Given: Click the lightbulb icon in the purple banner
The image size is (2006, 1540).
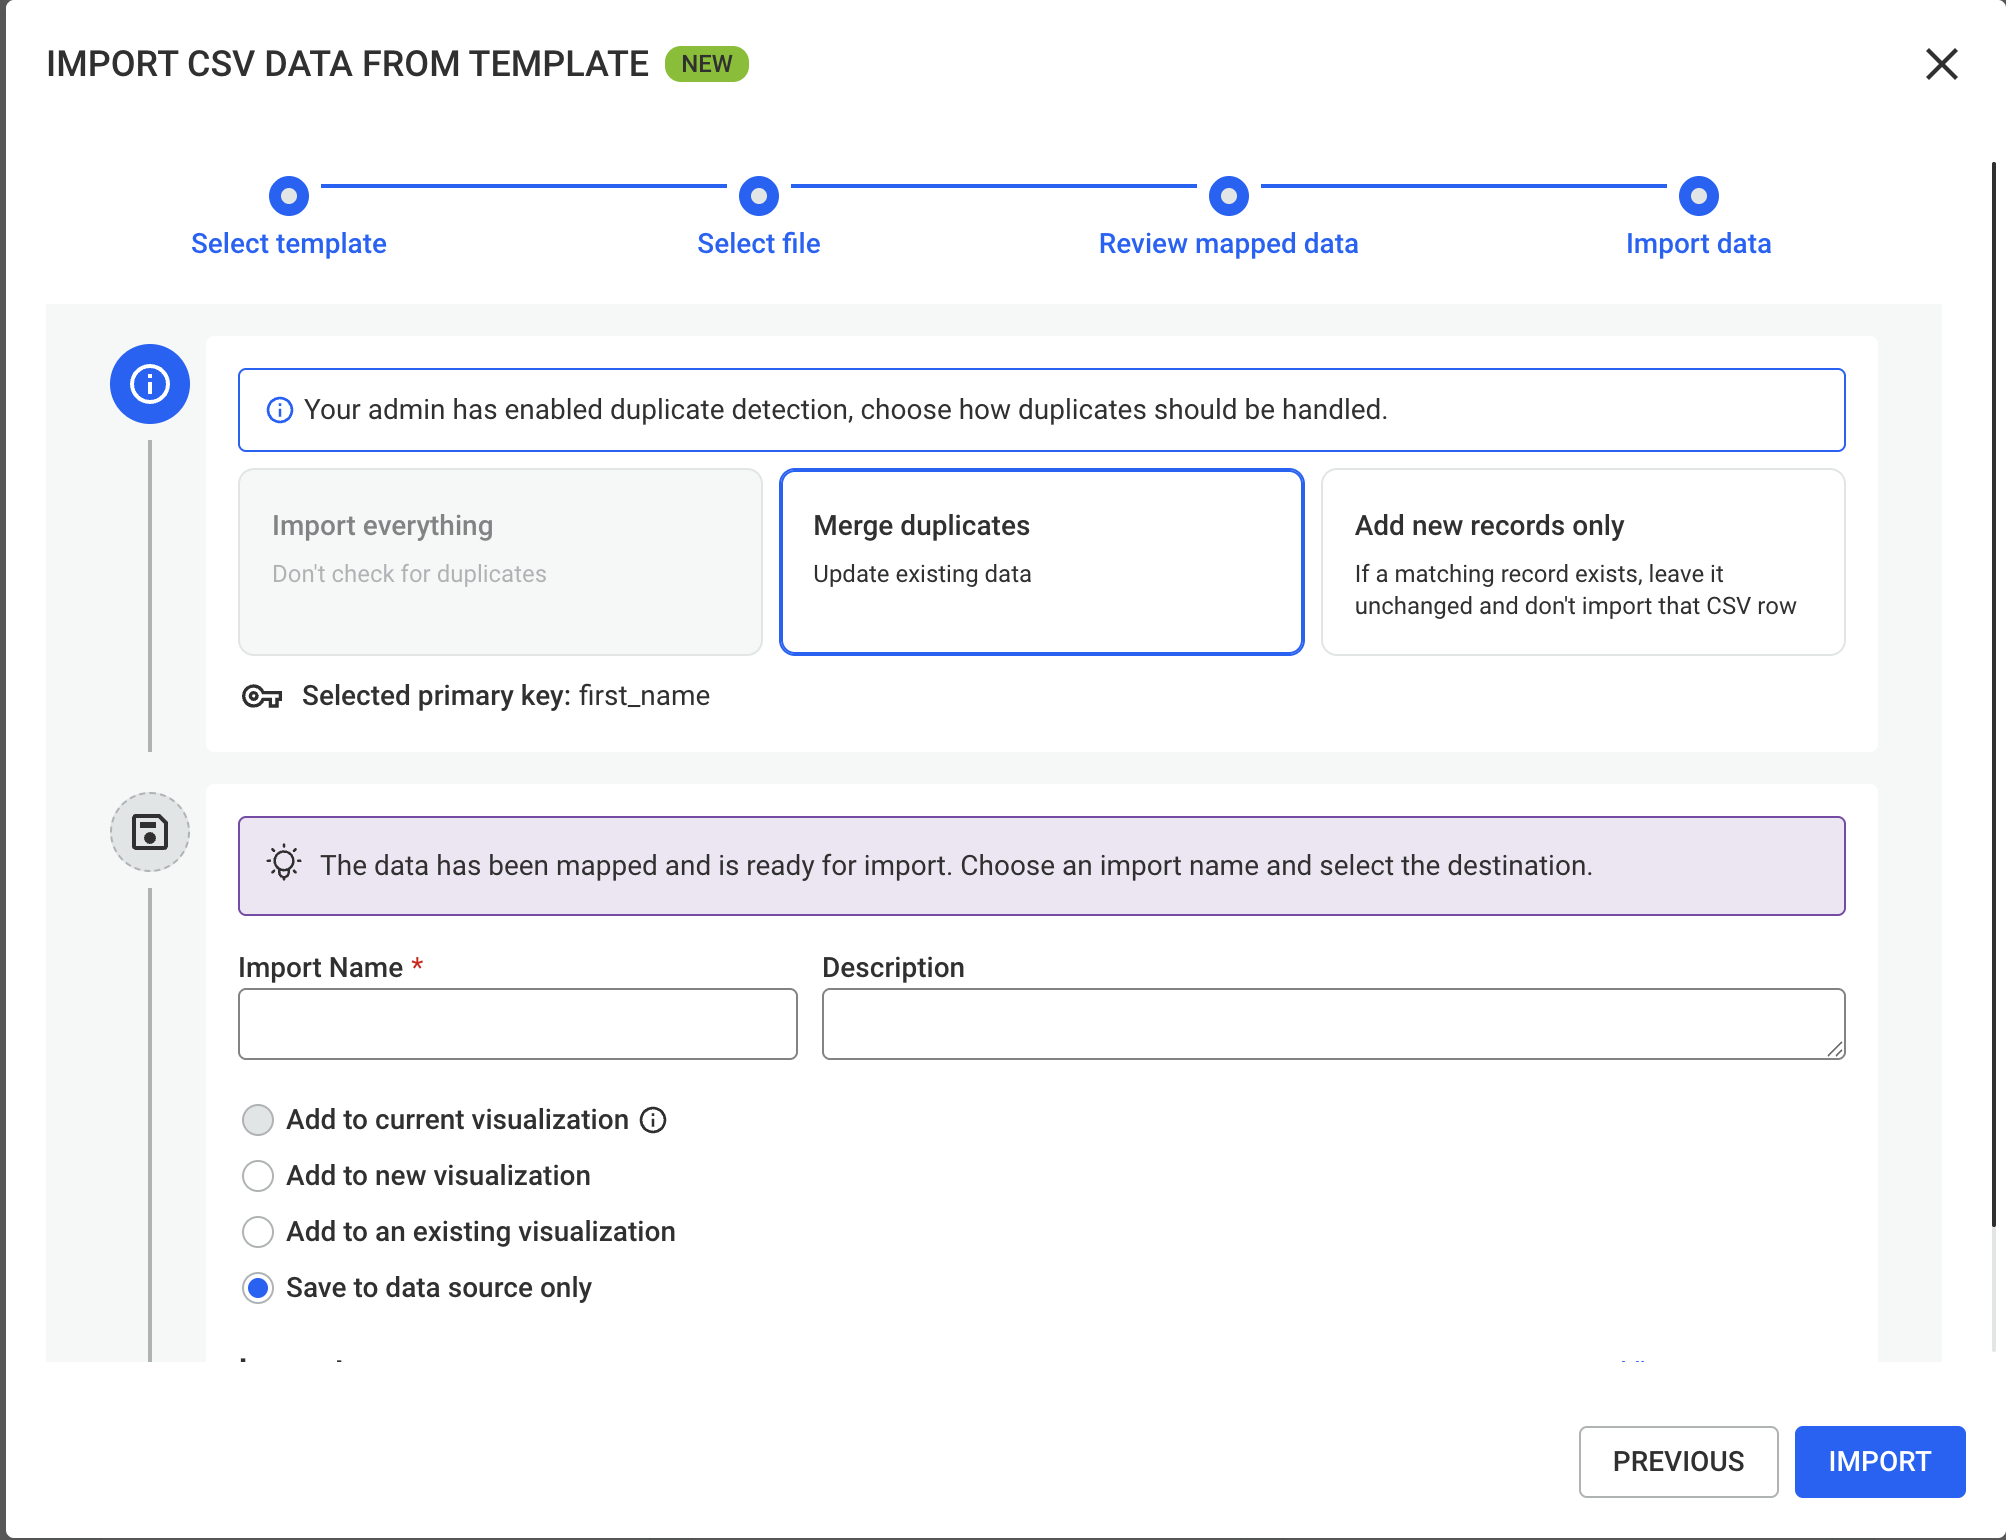Looking at the screenshot, I should click(x=284, y=864).
